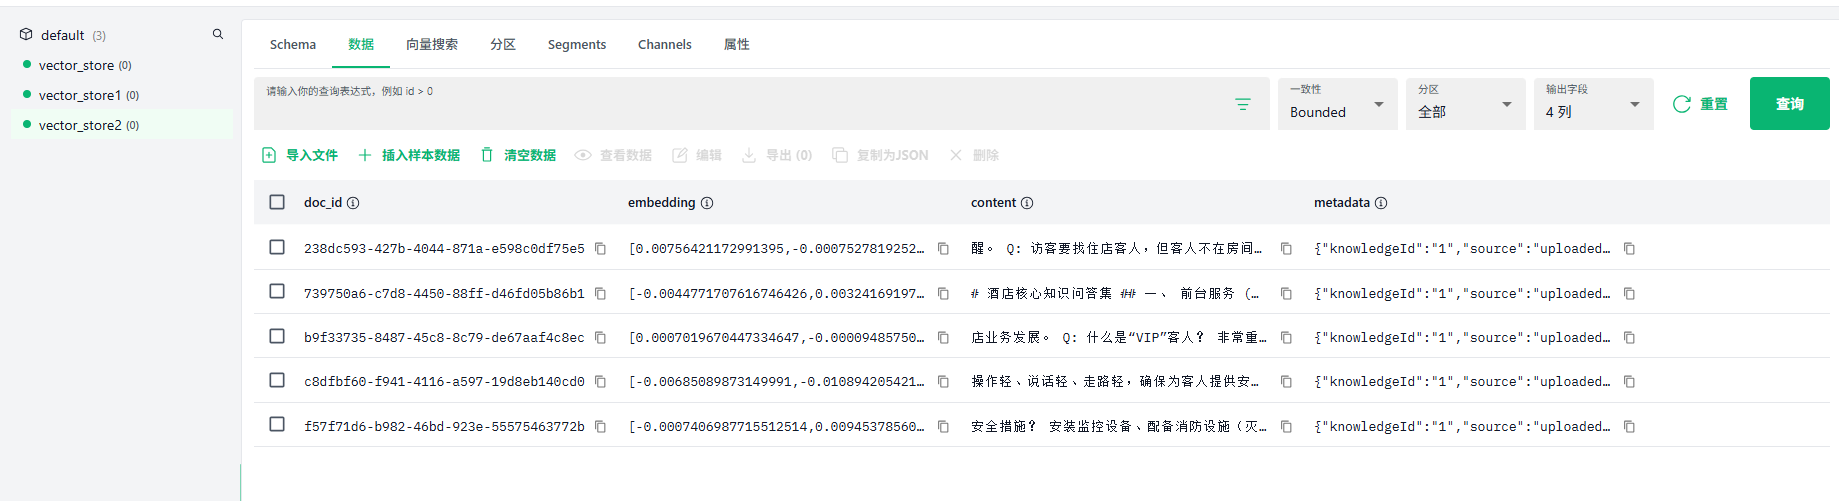Copy embedding starting with [-0.00685089873149991
Screen dimensions: 1839x501
[x=943, y=381]
